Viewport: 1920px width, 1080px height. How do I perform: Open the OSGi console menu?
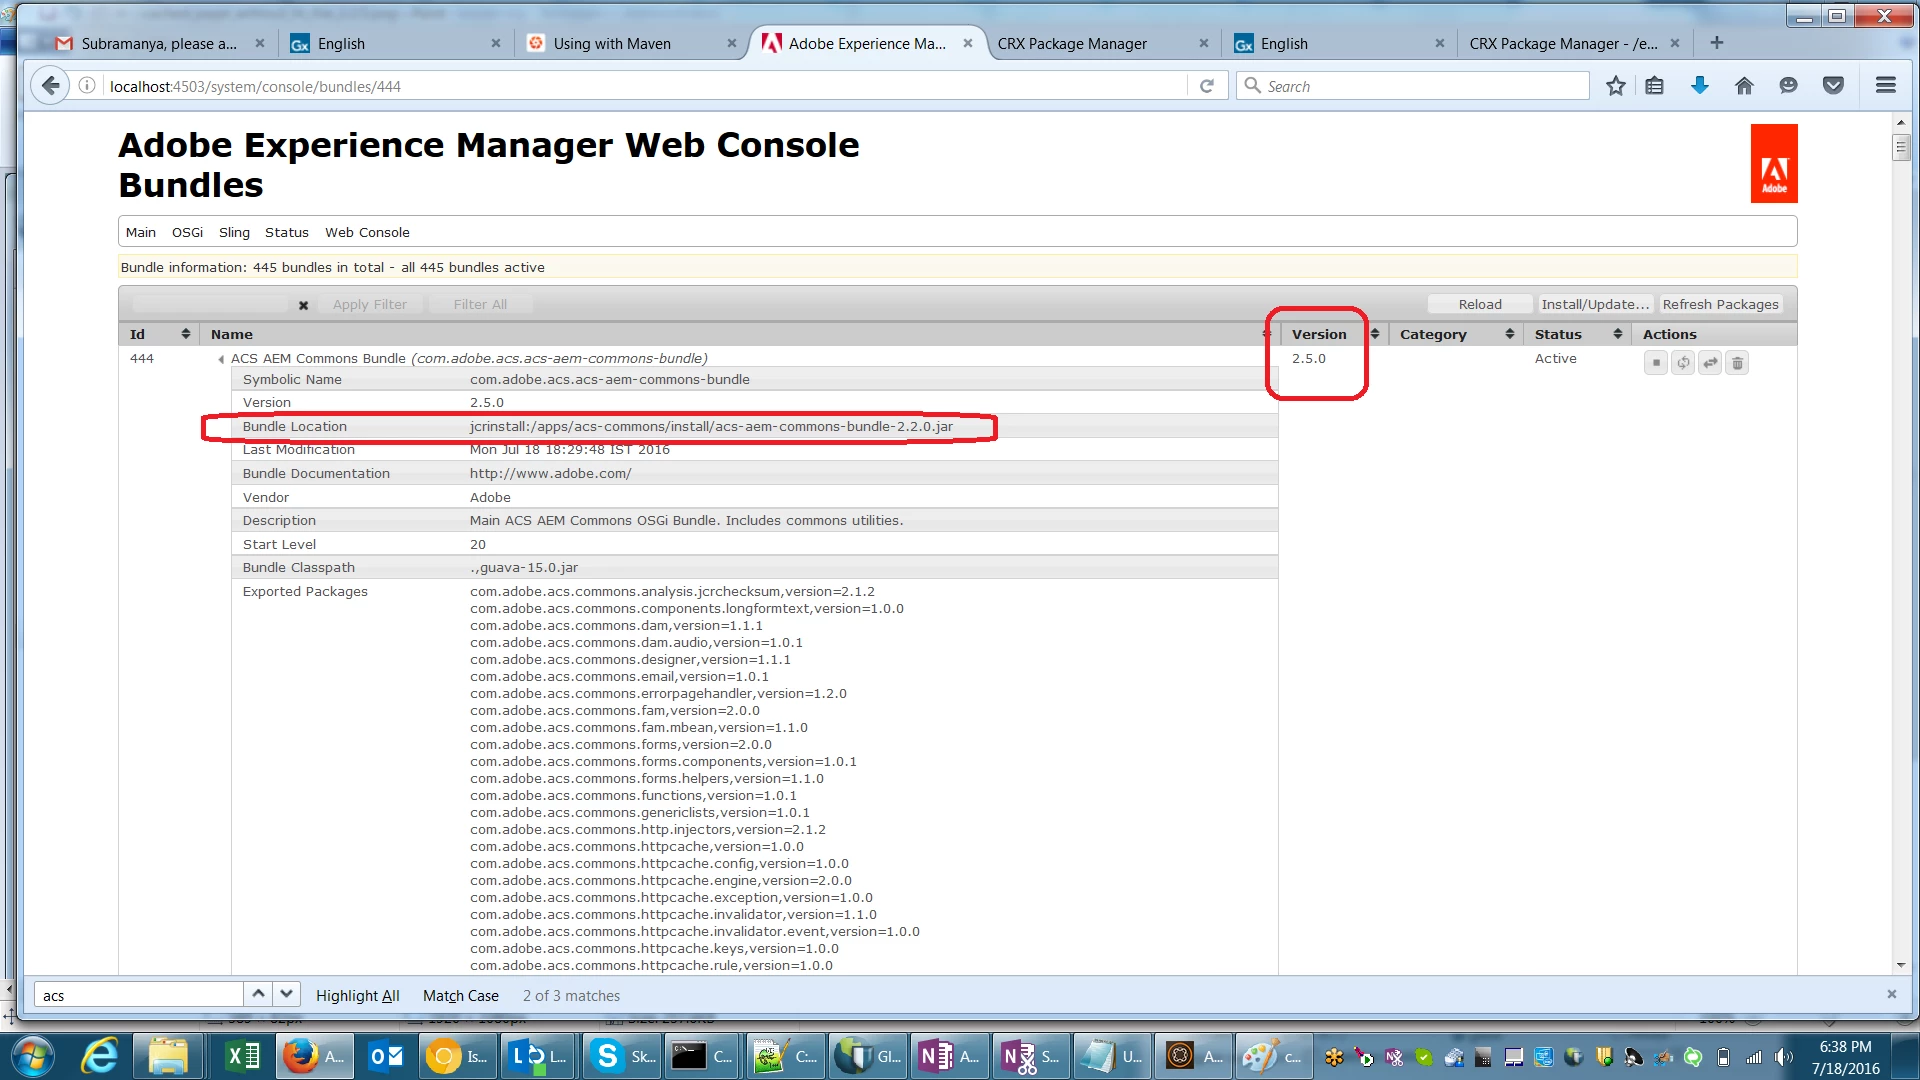(x=187, y=232)
